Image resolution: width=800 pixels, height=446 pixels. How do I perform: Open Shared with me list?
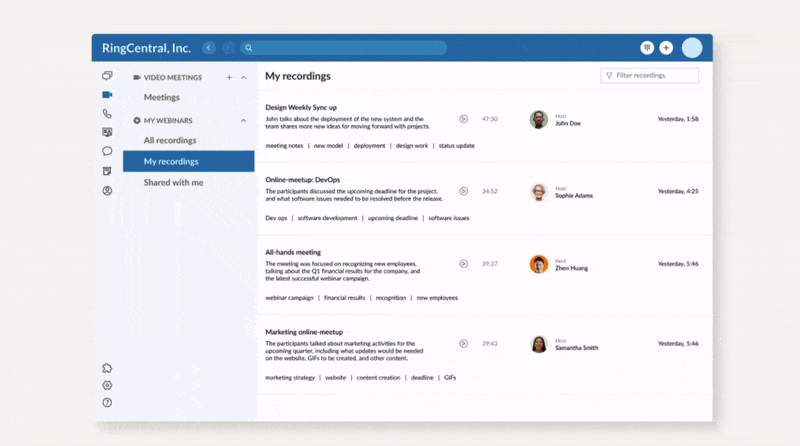click(x=173, y=182)
